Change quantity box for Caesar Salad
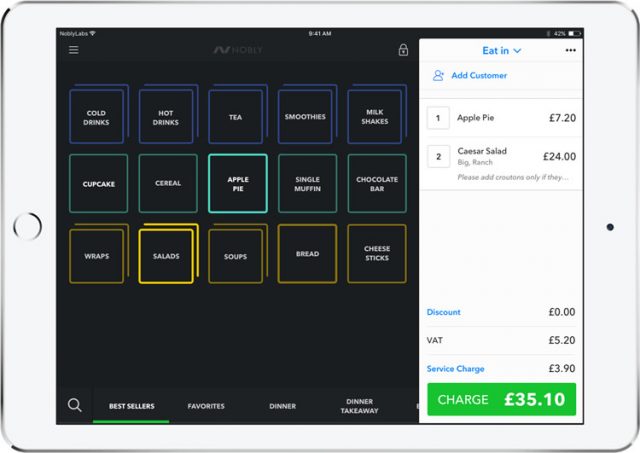 [x=438, y=156]
